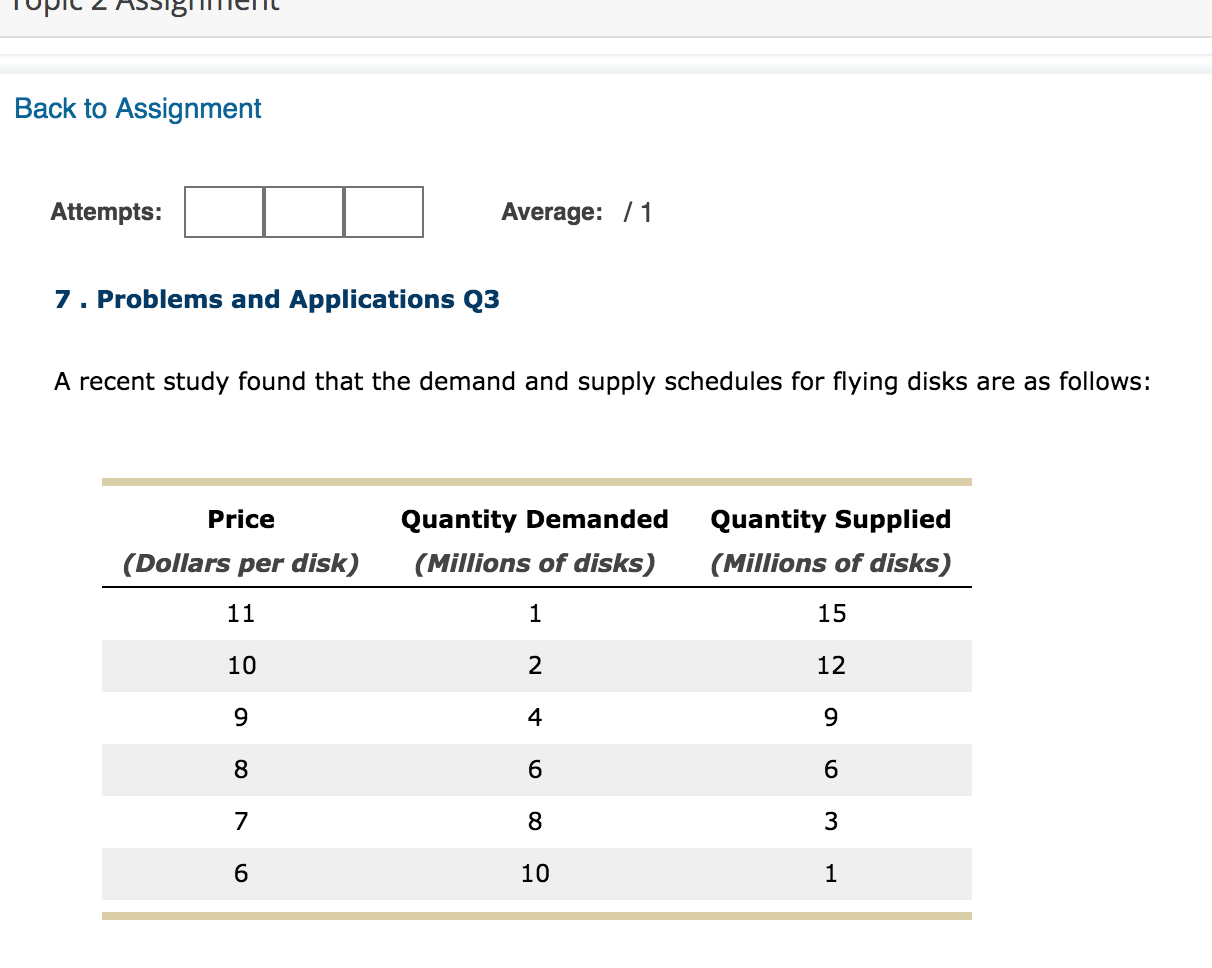The image size is (1212, 968).
Task: Click the Back to Assignment link
Action: tap(136, 108)
